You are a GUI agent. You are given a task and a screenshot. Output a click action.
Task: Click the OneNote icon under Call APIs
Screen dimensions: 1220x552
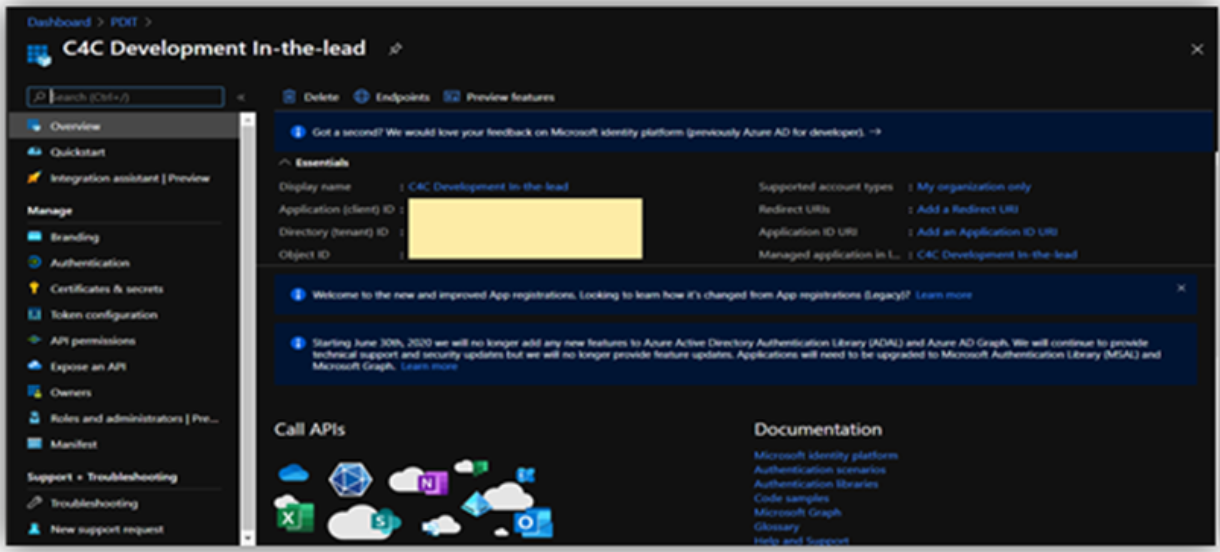(432, 484)
